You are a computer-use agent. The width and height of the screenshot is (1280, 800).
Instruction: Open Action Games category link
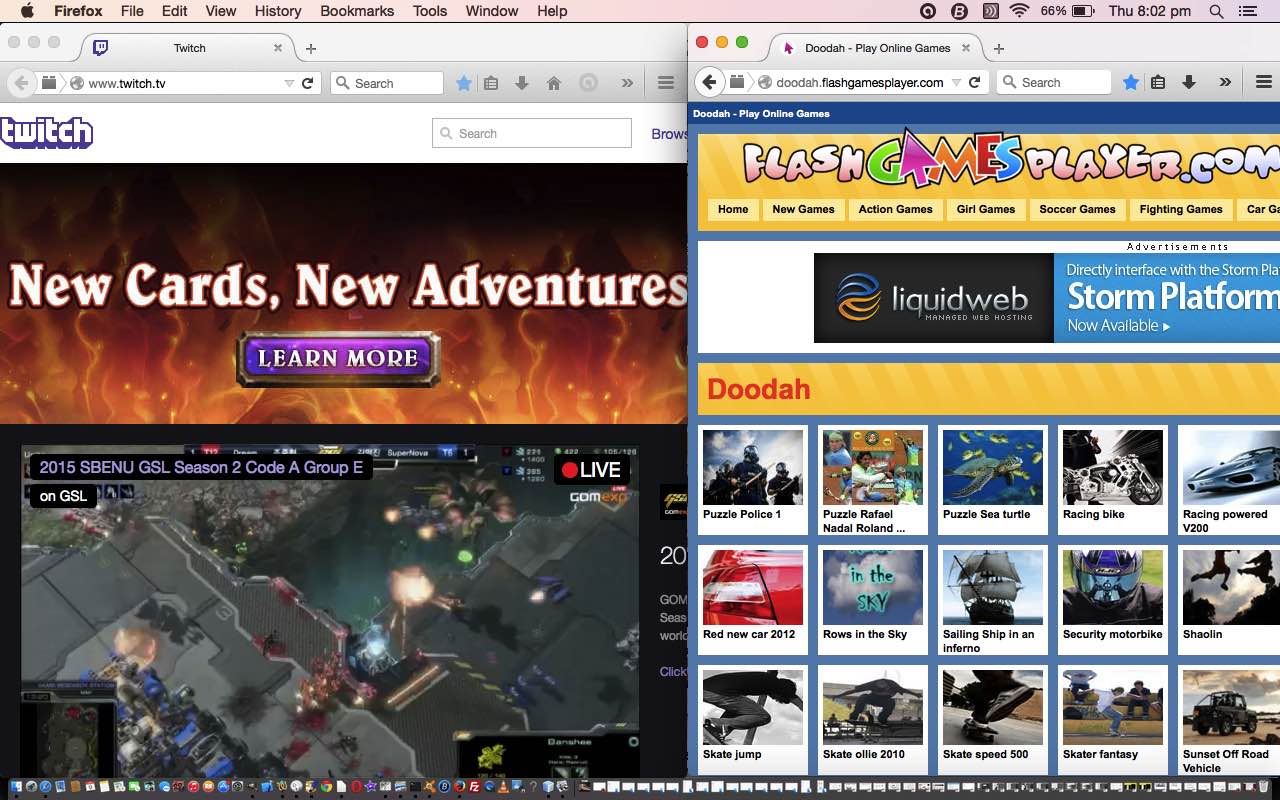click(895, 209)
